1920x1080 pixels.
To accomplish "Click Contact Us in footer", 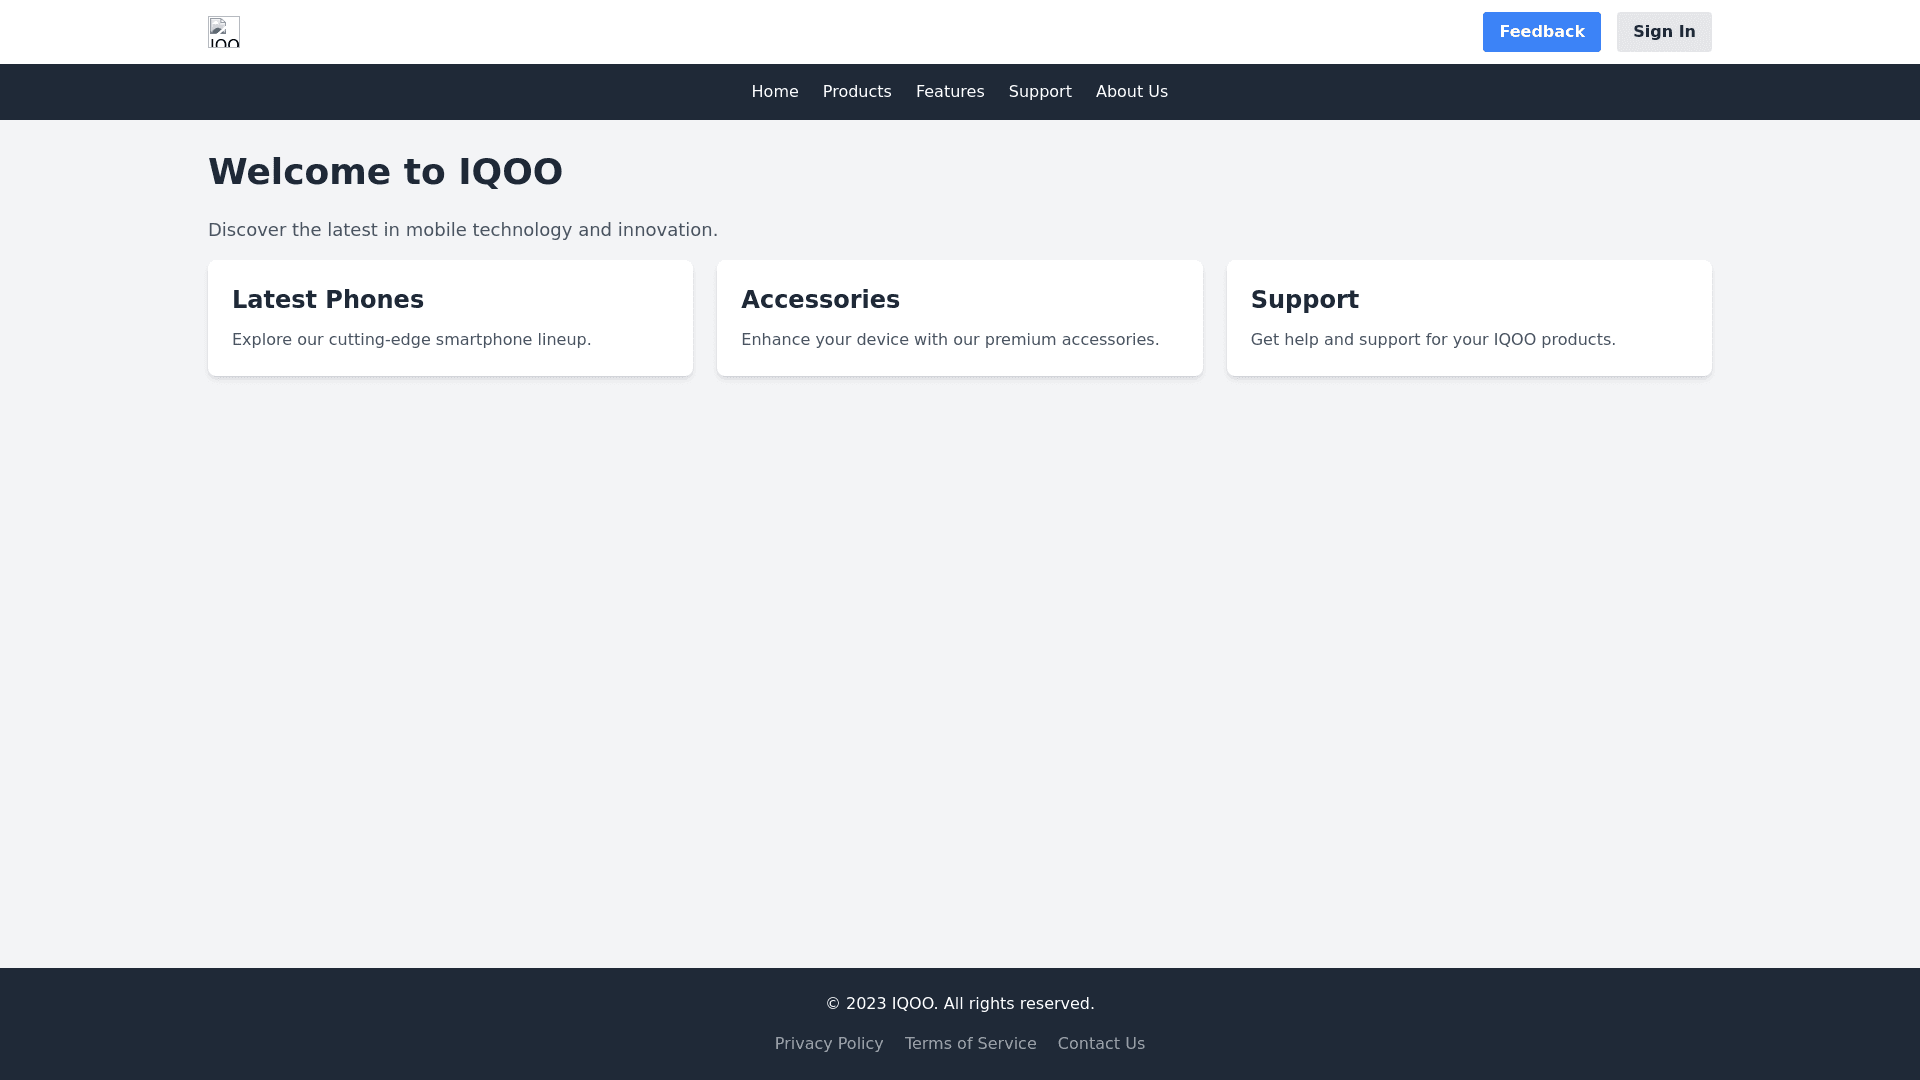I will 1101,1044.
